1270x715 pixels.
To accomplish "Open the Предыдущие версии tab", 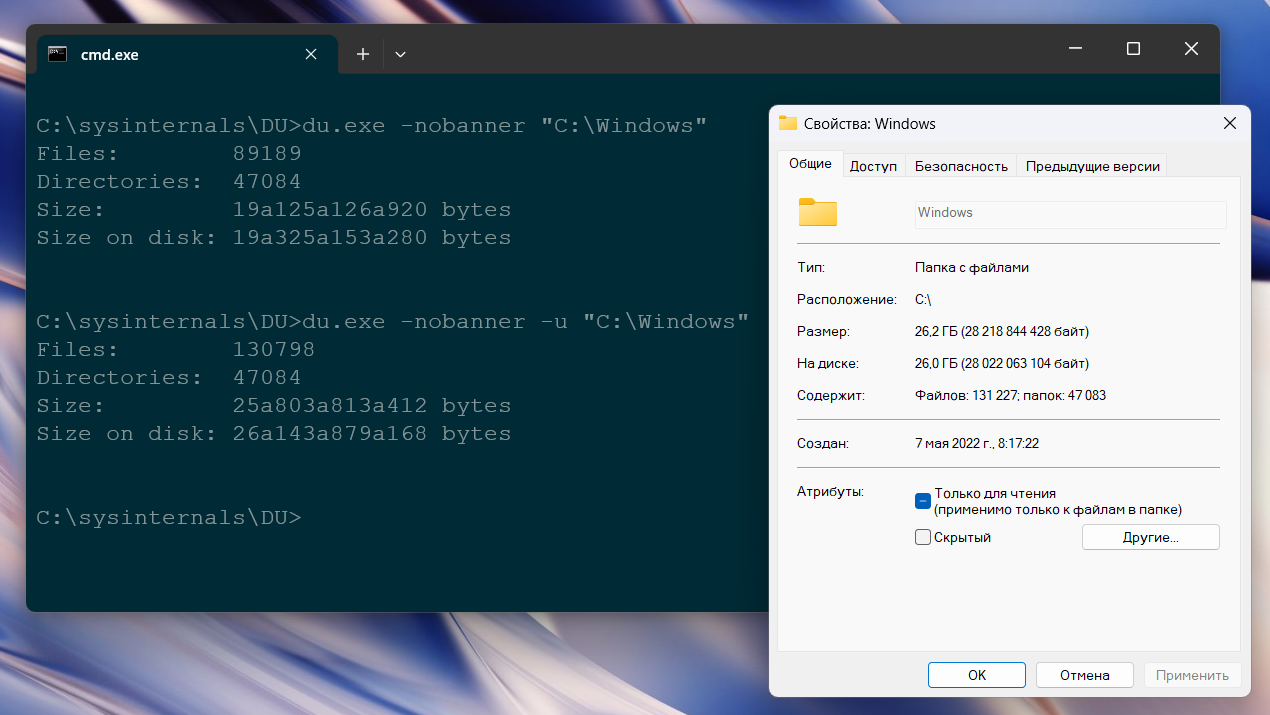I will 1092,166.
